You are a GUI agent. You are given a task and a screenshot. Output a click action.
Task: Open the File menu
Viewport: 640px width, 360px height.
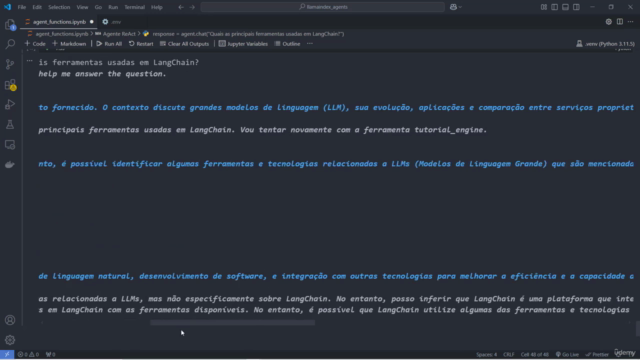pos(22,7)
